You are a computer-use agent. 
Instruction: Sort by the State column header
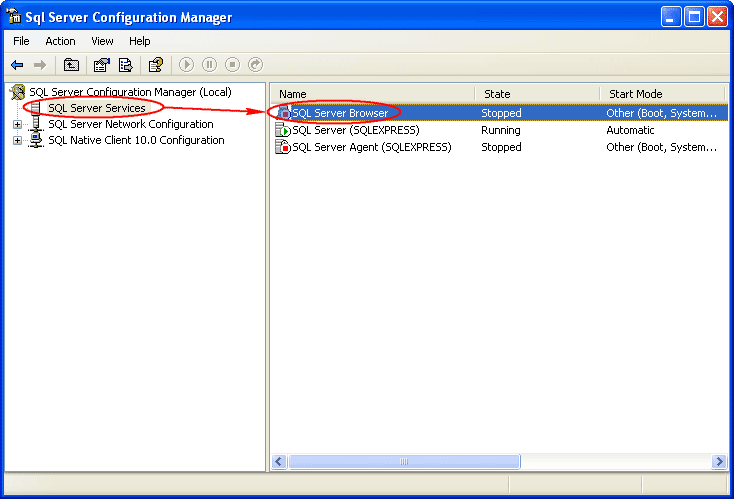(497, 94)
